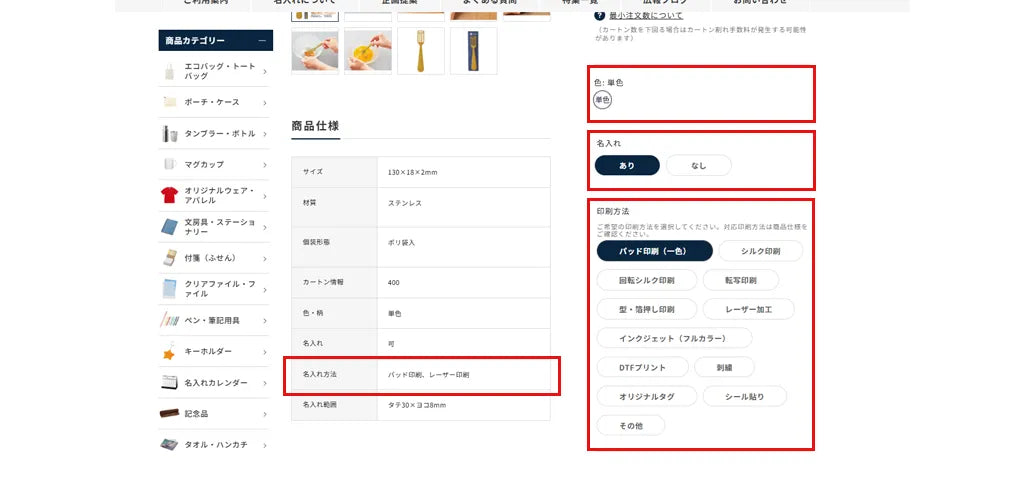1024x481 pixels.
Task: Click the desk calendar category icon
Action: [169, 383]
